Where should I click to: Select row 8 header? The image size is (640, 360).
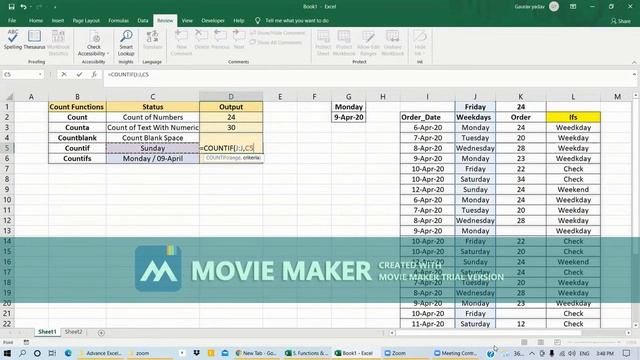point(7,179)
